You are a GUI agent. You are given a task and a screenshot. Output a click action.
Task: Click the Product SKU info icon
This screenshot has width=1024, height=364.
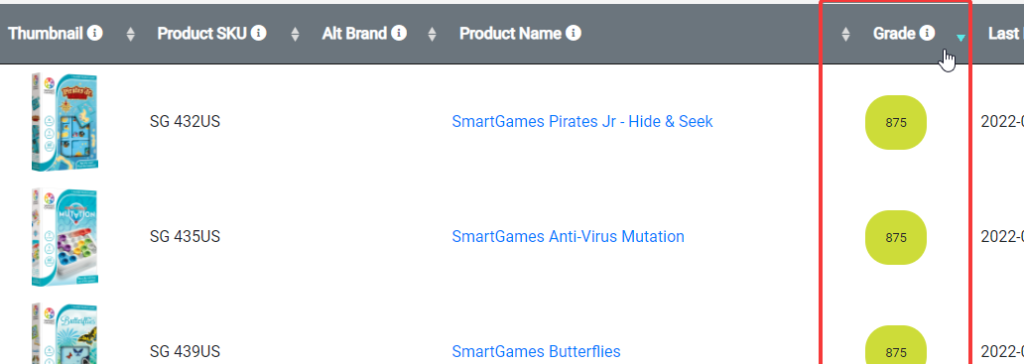(259, 33)
